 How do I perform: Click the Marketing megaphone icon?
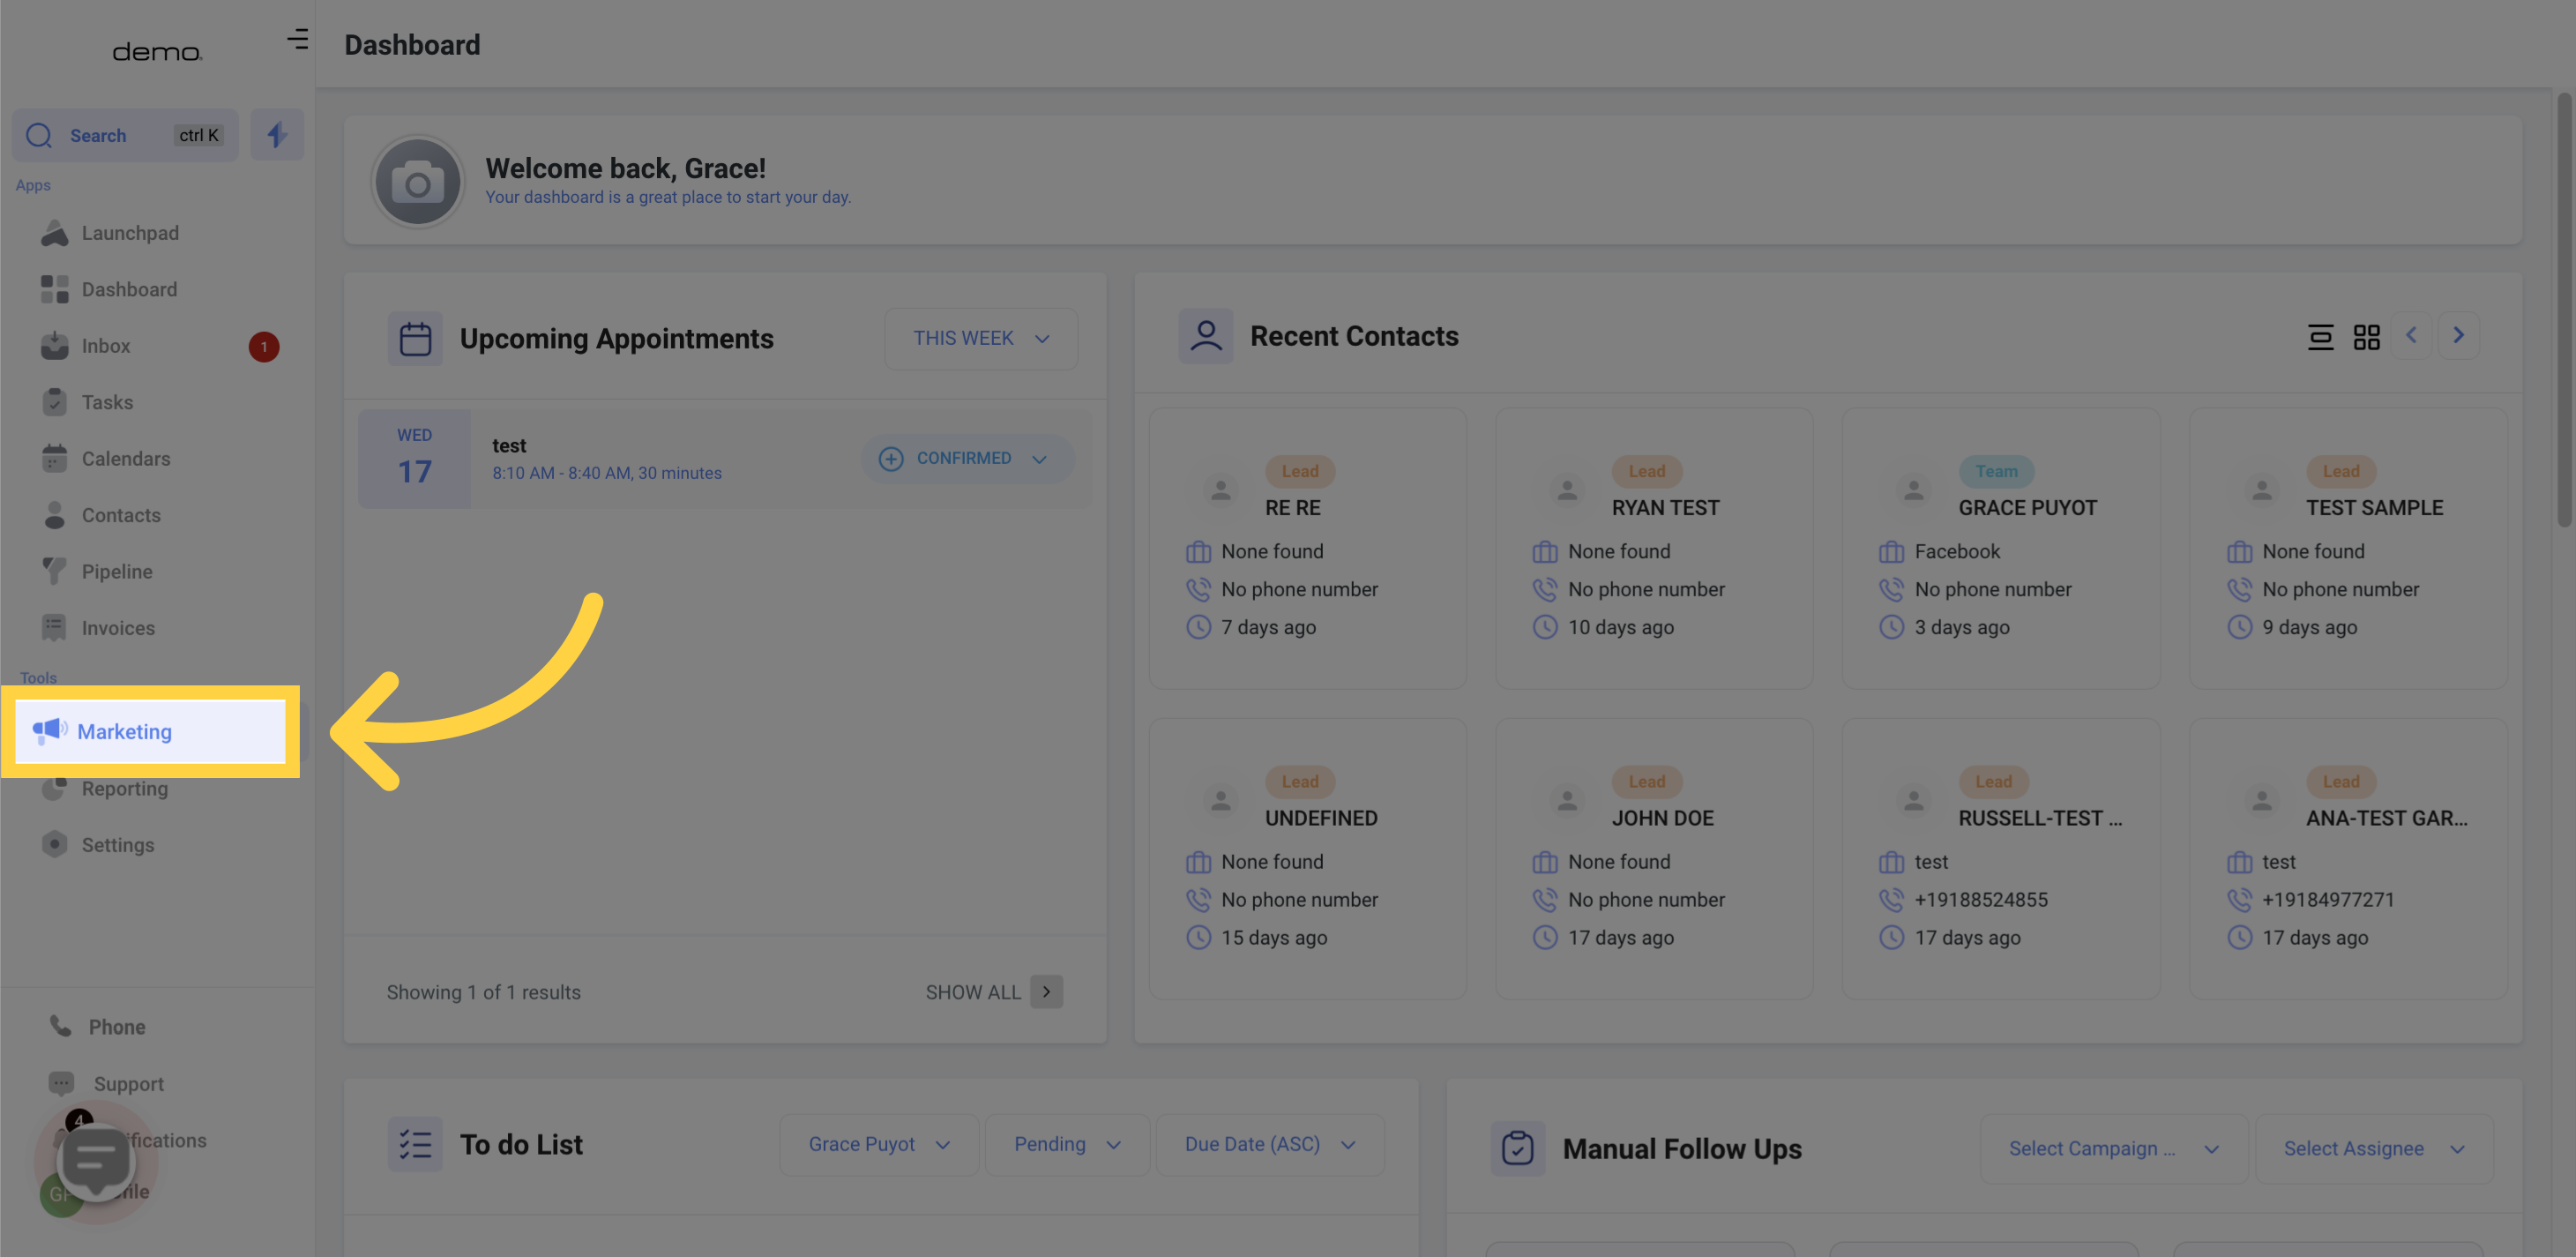point(48,731)
